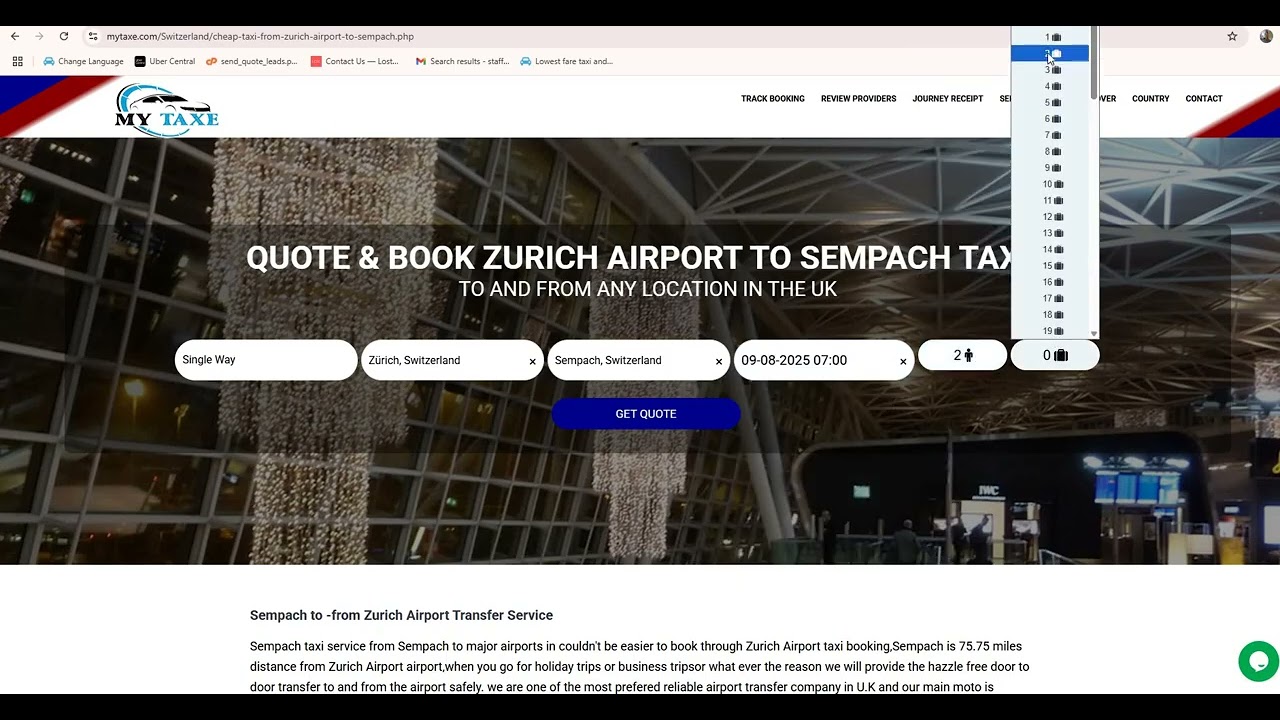
Task: Open the Review Providers menu item
Action: click(x=858, y=99)
